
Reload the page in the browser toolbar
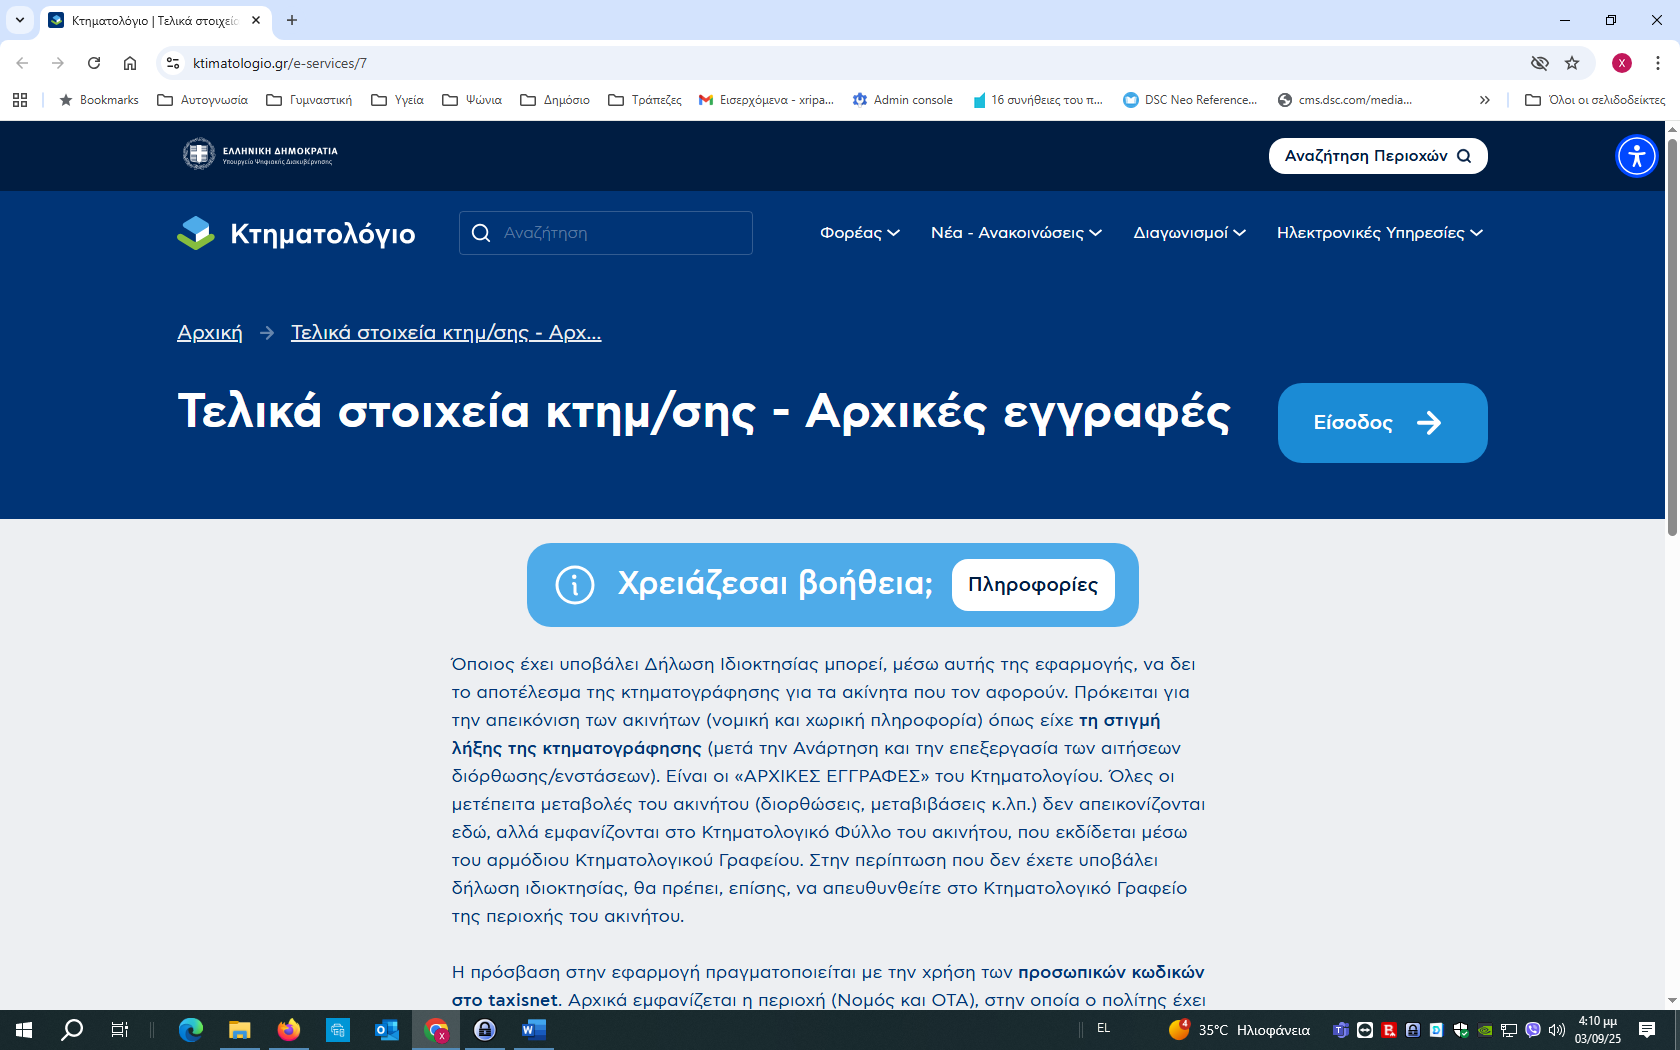94,63
